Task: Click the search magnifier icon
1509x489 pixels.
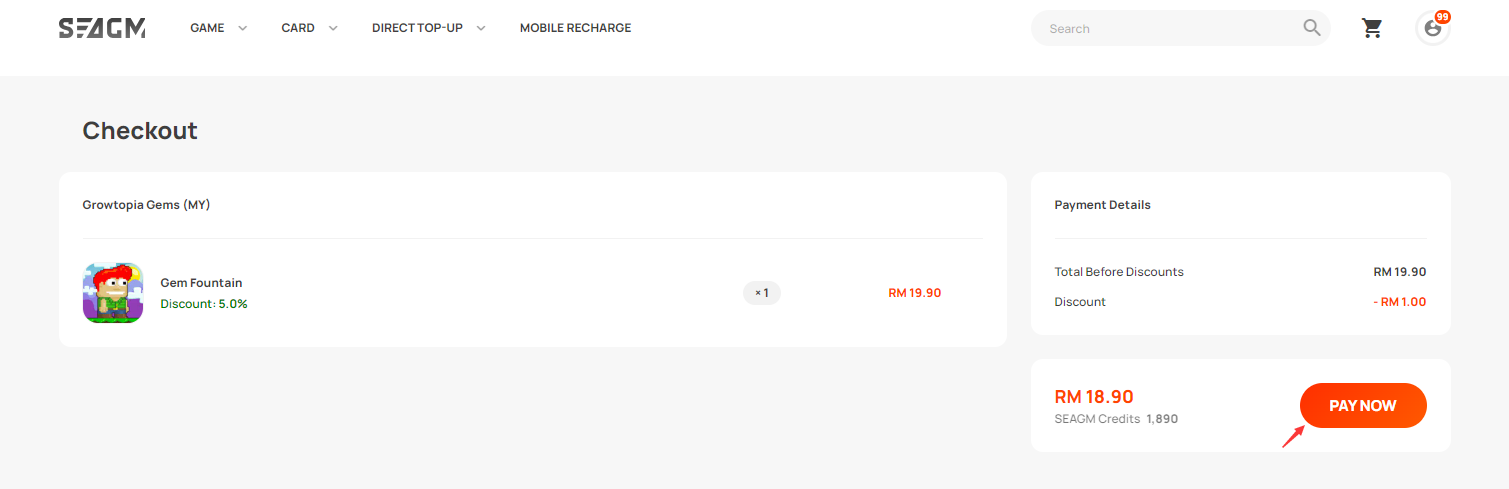Action: (1312, 28)
